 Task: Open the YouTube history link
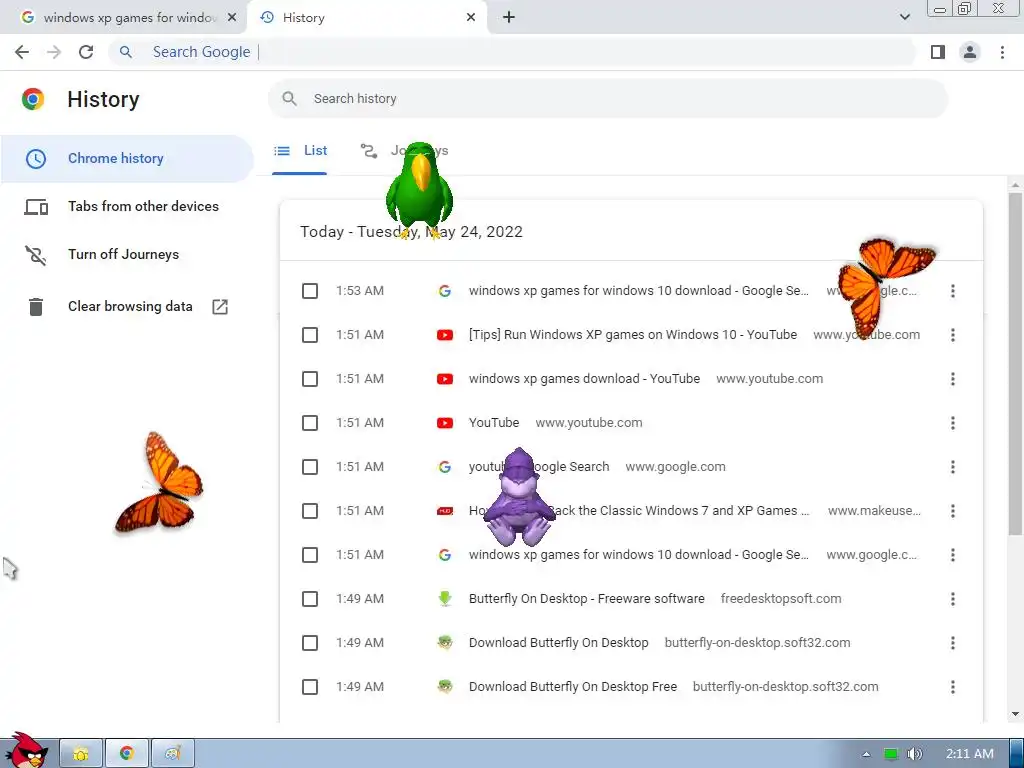coord(494,423)
